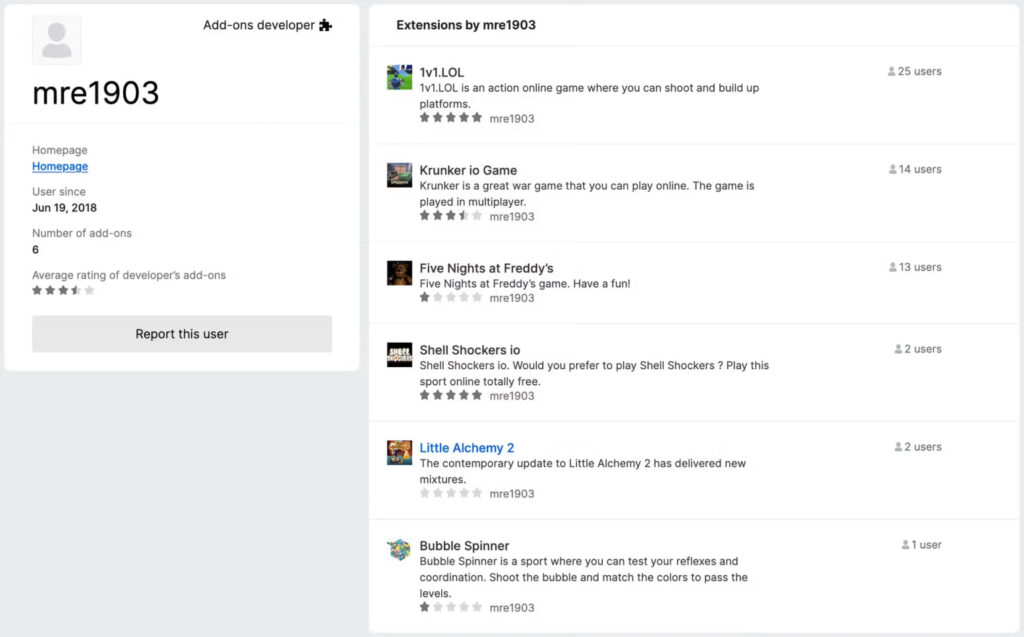Open the developer's Homepage link
Image resolution: width=1024 pixels, height=637 pixels.
point(60,166)
